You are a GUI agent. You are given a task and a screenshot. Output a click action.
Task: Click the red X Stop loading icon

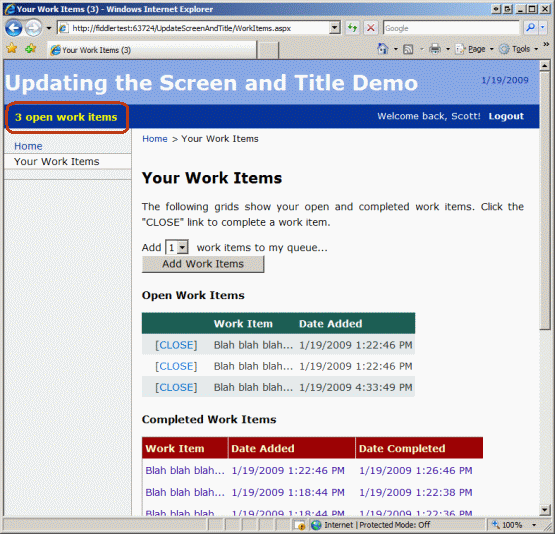[370, 28]
